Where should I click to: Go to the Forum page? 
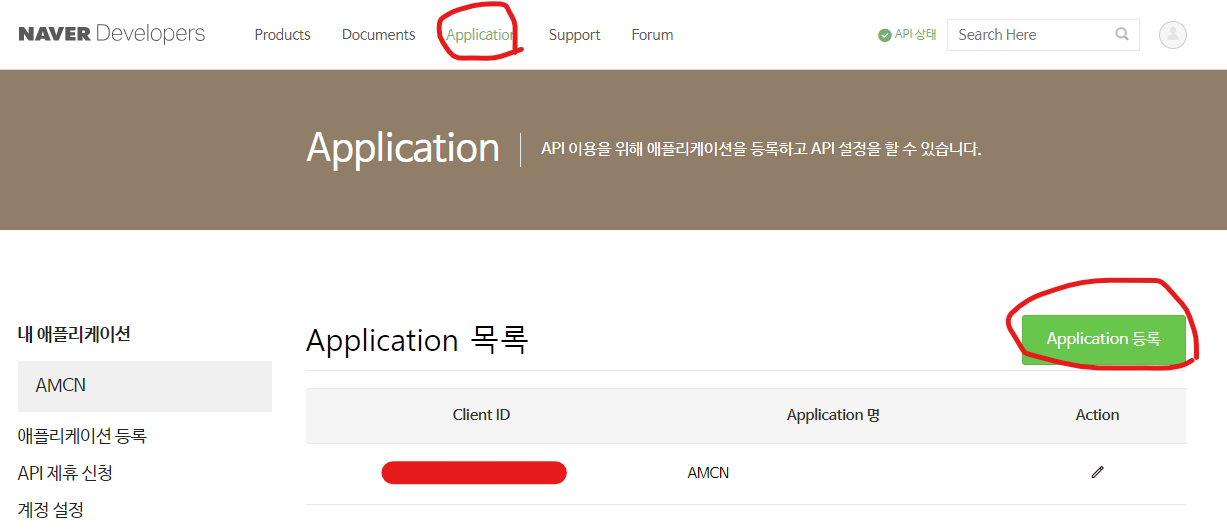click(652, 34)
